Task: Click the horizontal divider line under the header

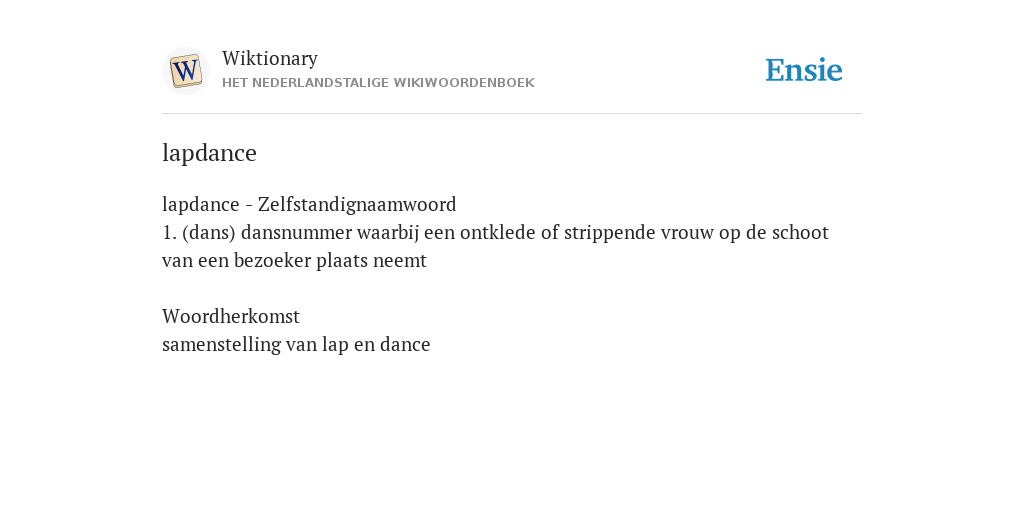Action: [x=512, y=114]
